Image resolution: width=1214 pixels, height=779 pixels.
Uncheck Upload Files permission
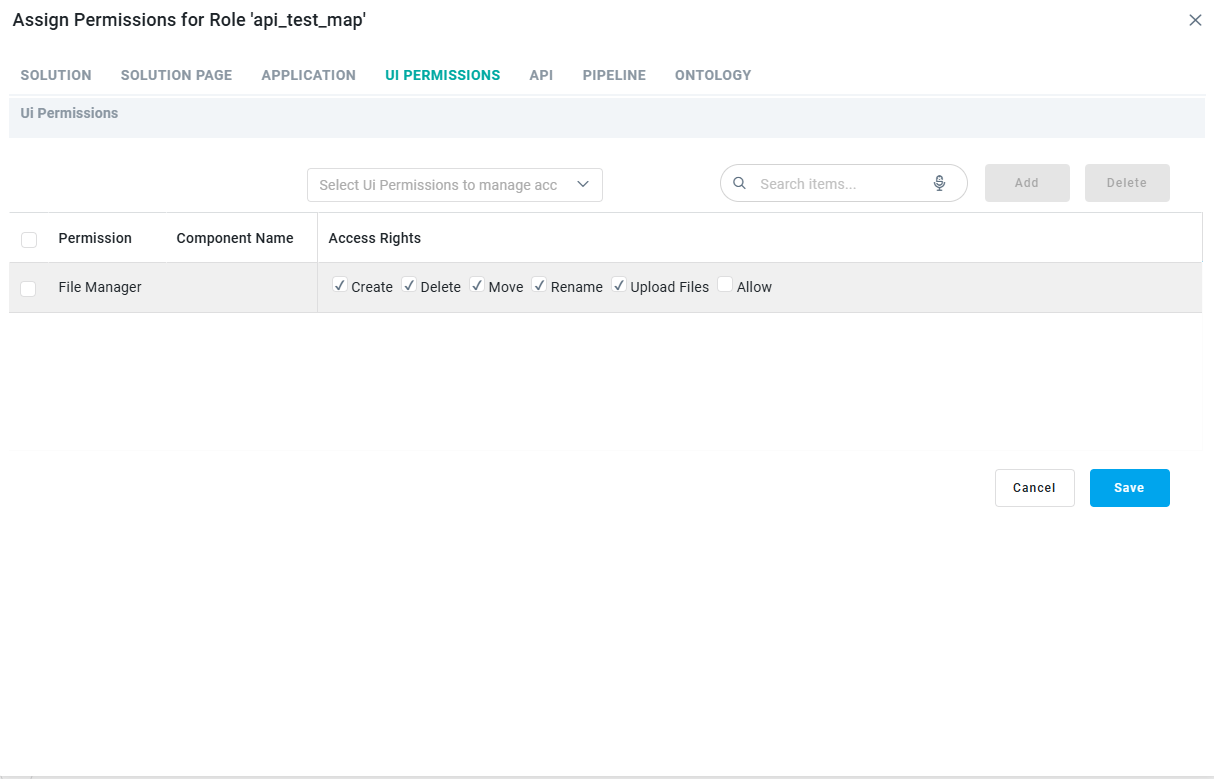[x=619, y=285]
